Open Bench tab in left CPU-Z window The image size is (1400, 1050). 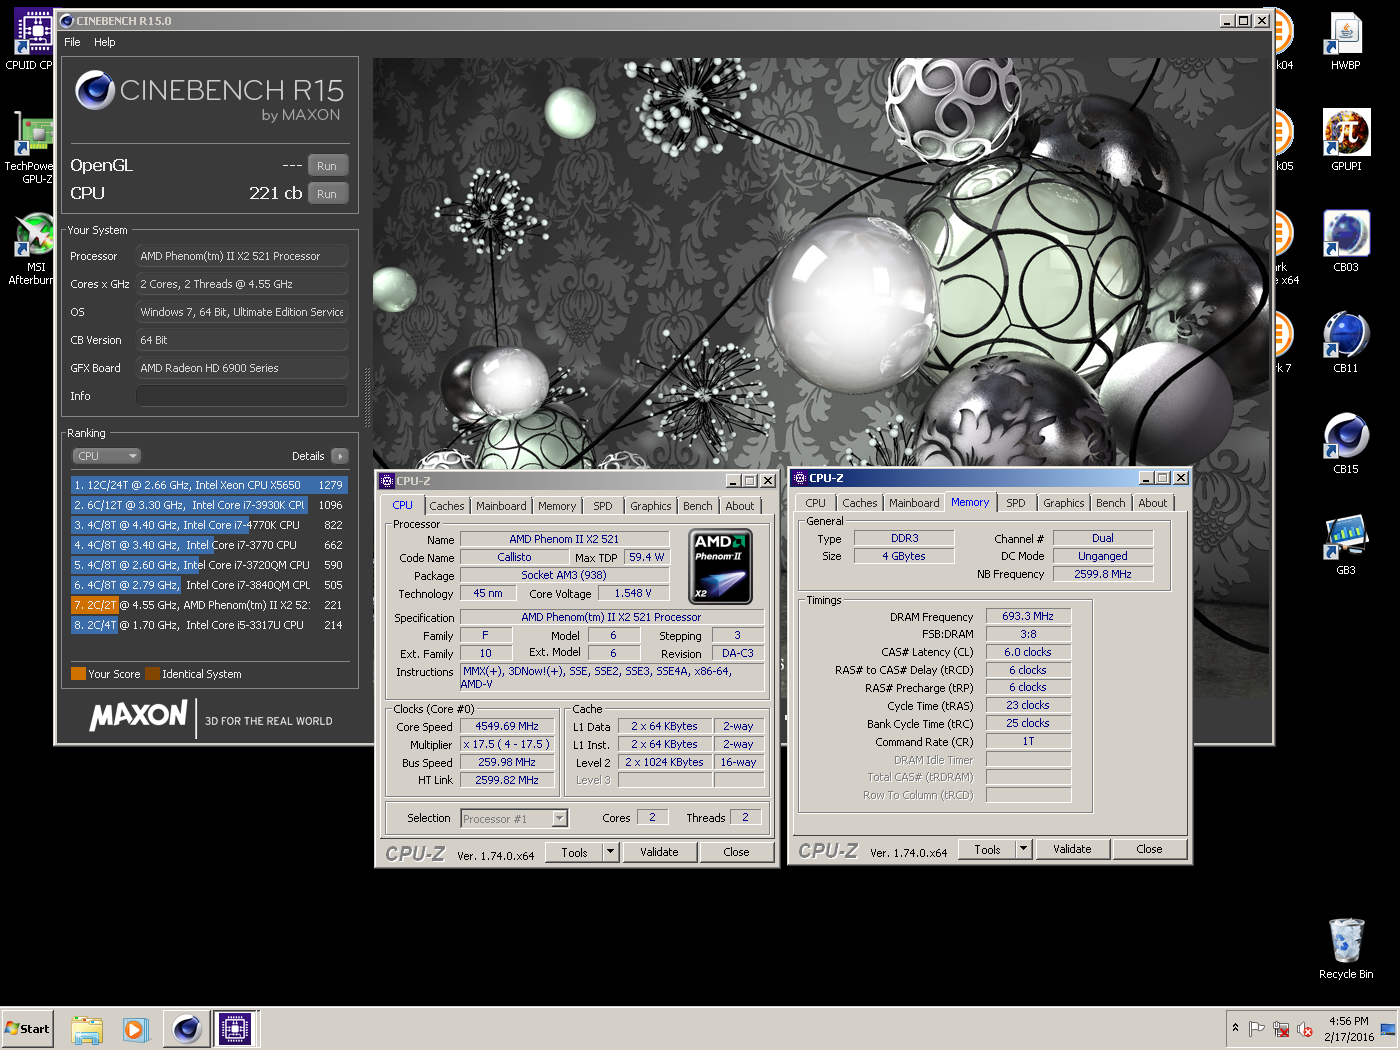[698, 506]
